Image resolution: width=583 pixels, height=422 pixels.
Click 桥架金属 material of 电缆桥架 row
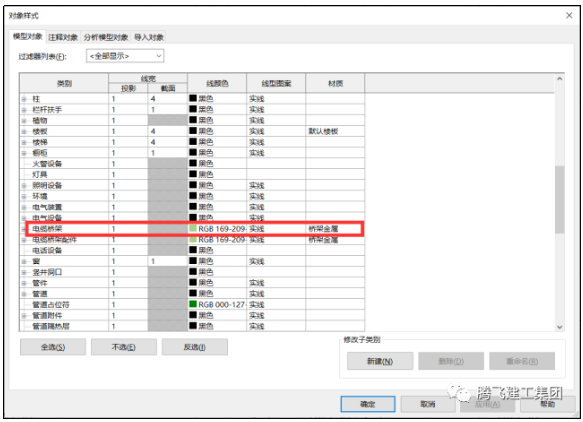tap(335, 229)
